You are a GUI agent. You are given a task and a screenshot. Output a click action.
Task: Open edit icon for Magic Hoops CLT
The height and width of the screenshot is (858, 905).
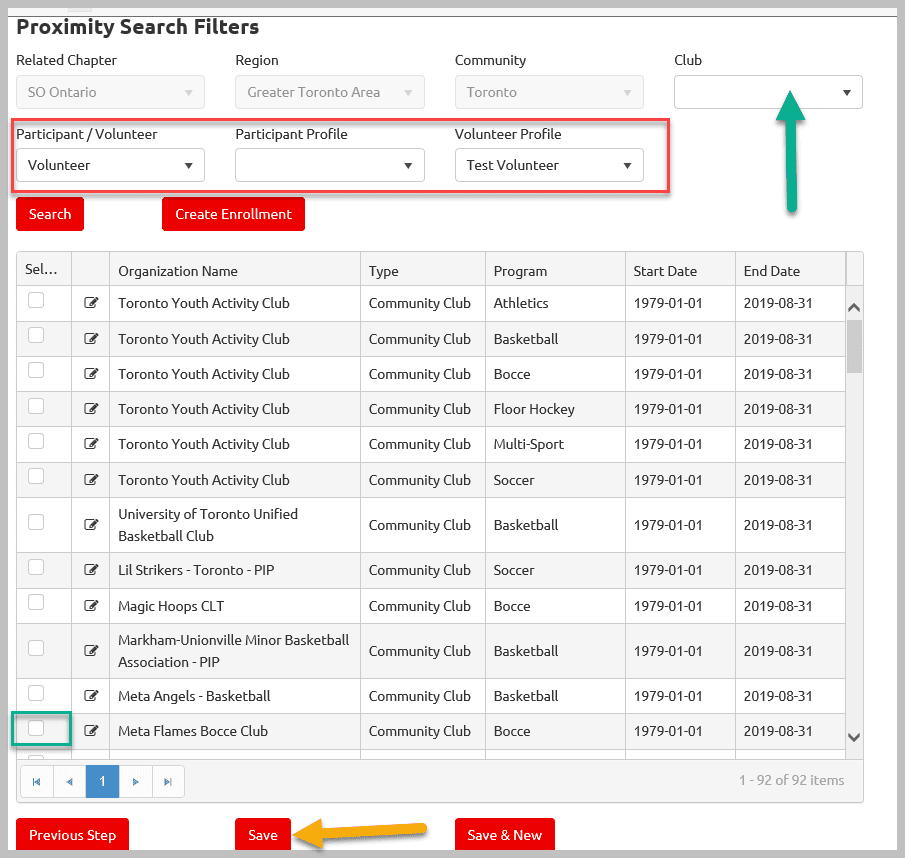point(91,605)
